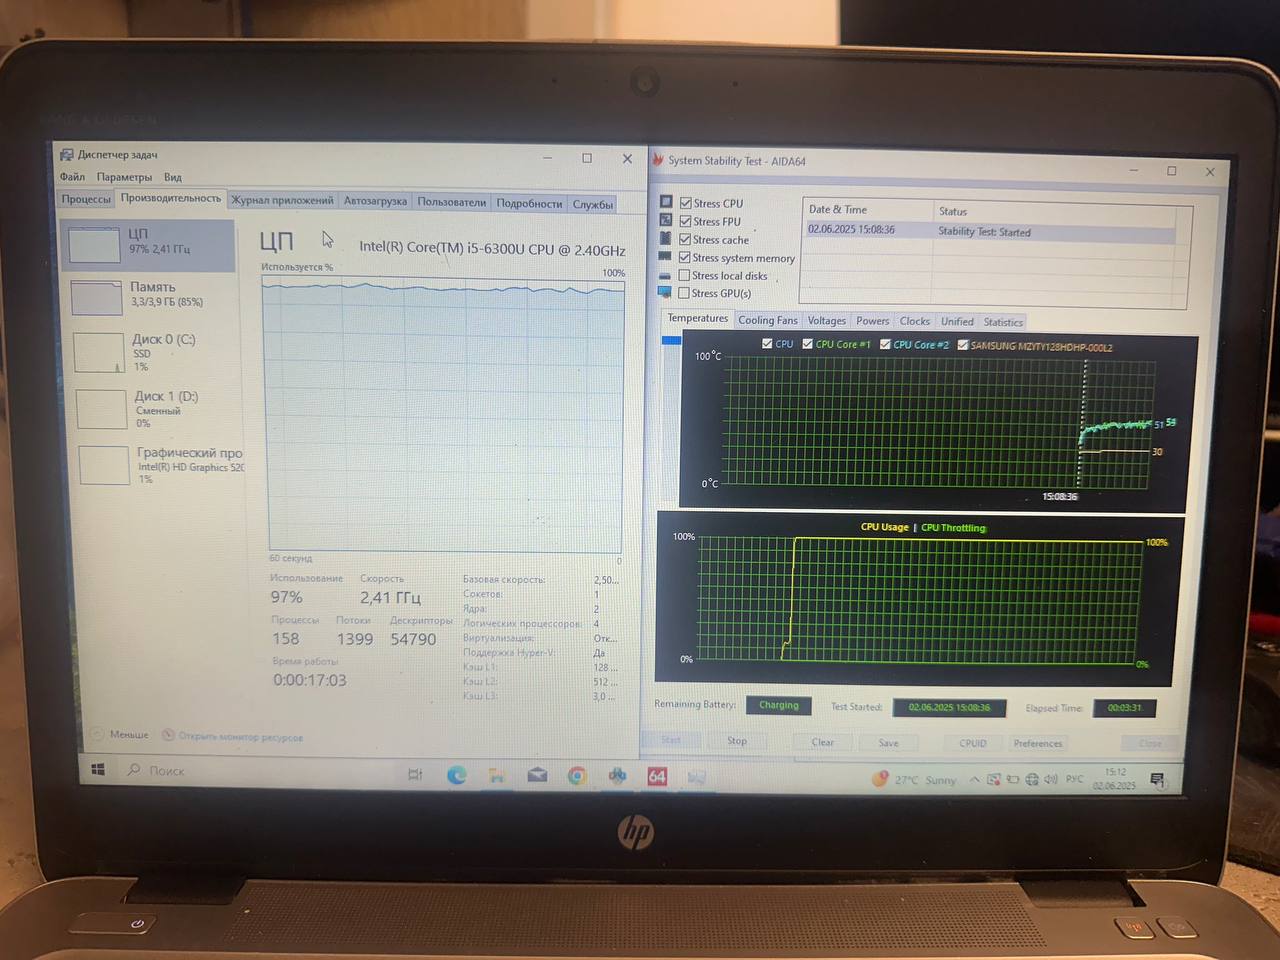
Task: Click the Windows Start button
Action: point(98,769)
